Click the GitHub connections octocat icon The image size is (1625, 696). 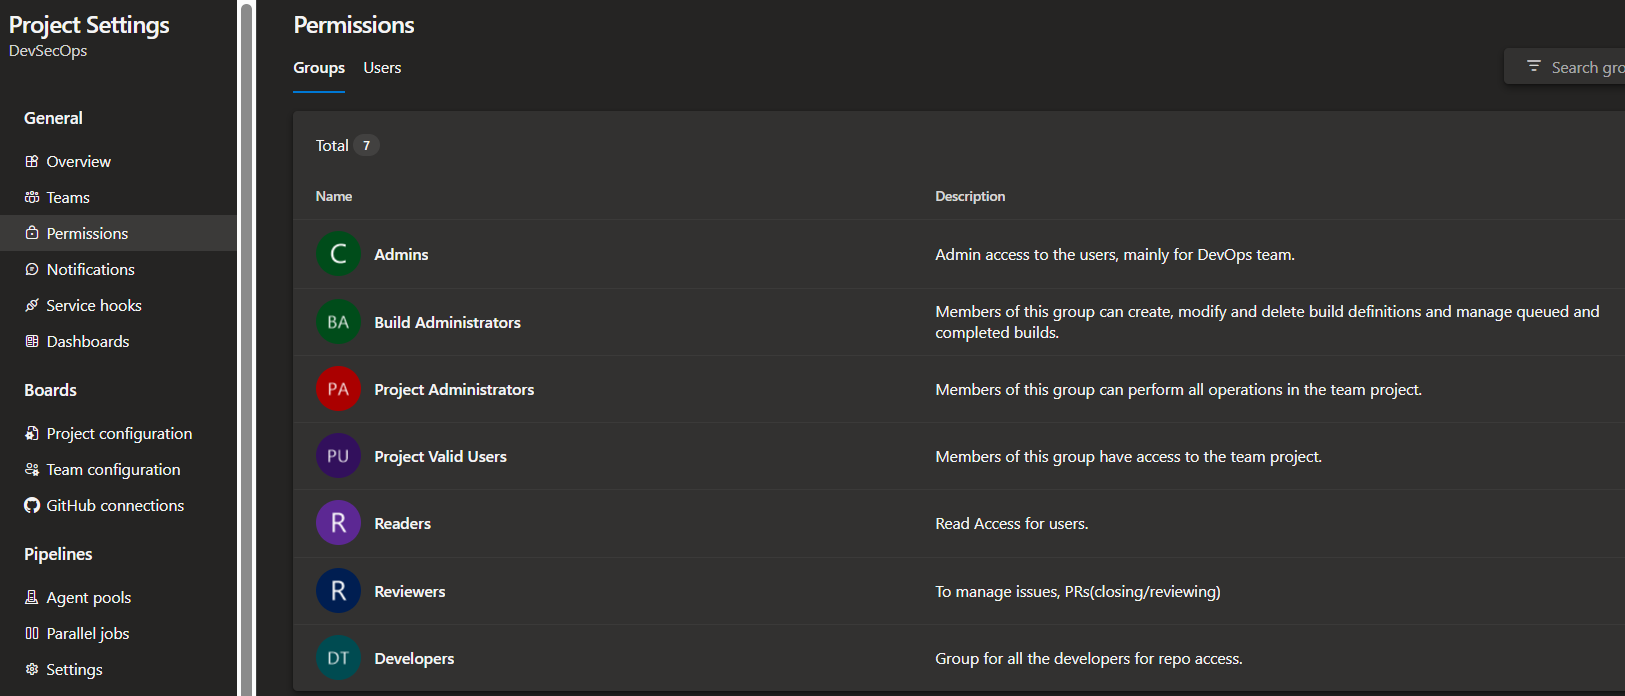(32, 505)
